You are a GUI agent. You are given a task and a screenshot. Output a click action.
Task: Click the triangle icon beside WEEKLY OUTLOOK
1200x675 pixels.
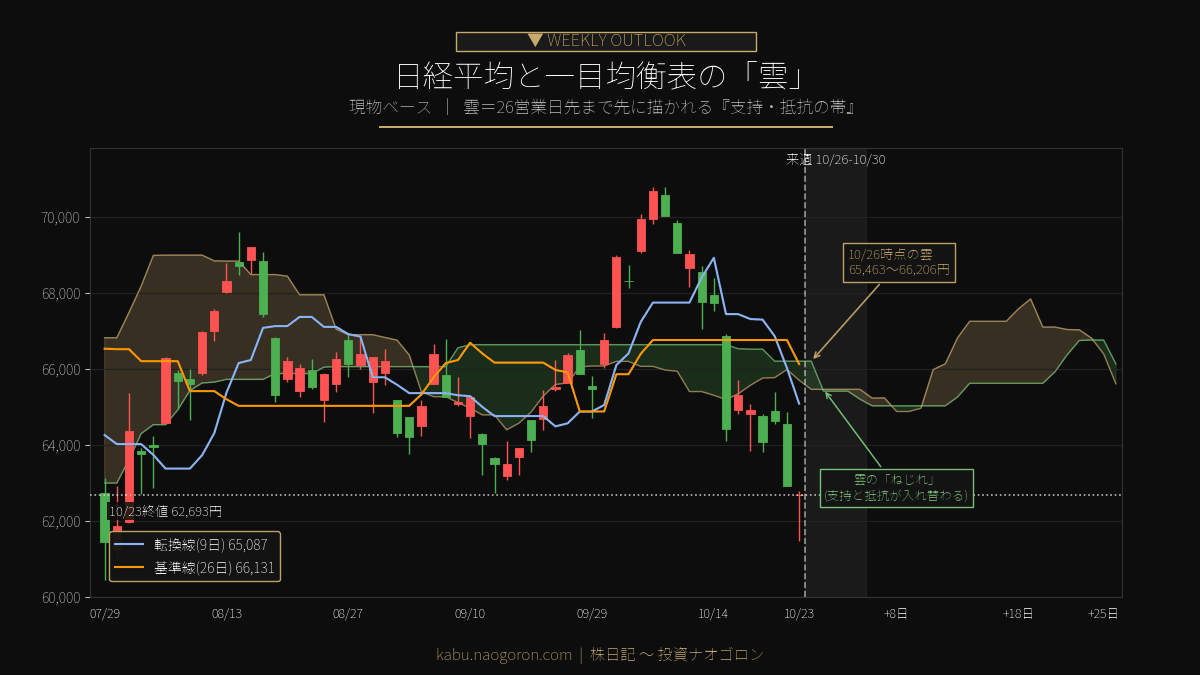click(536, 40)
